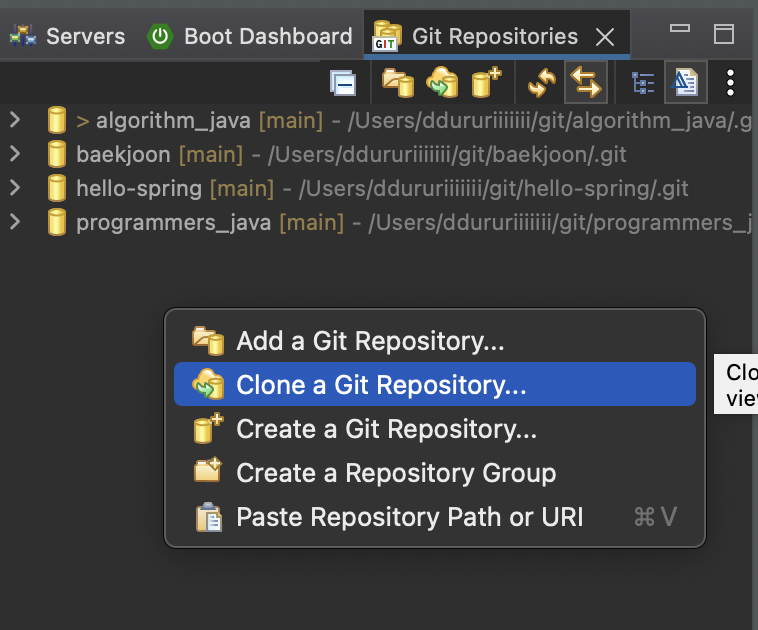
Task: Maximize the Git Repositories view panel
Action: [x=724, y=34]
